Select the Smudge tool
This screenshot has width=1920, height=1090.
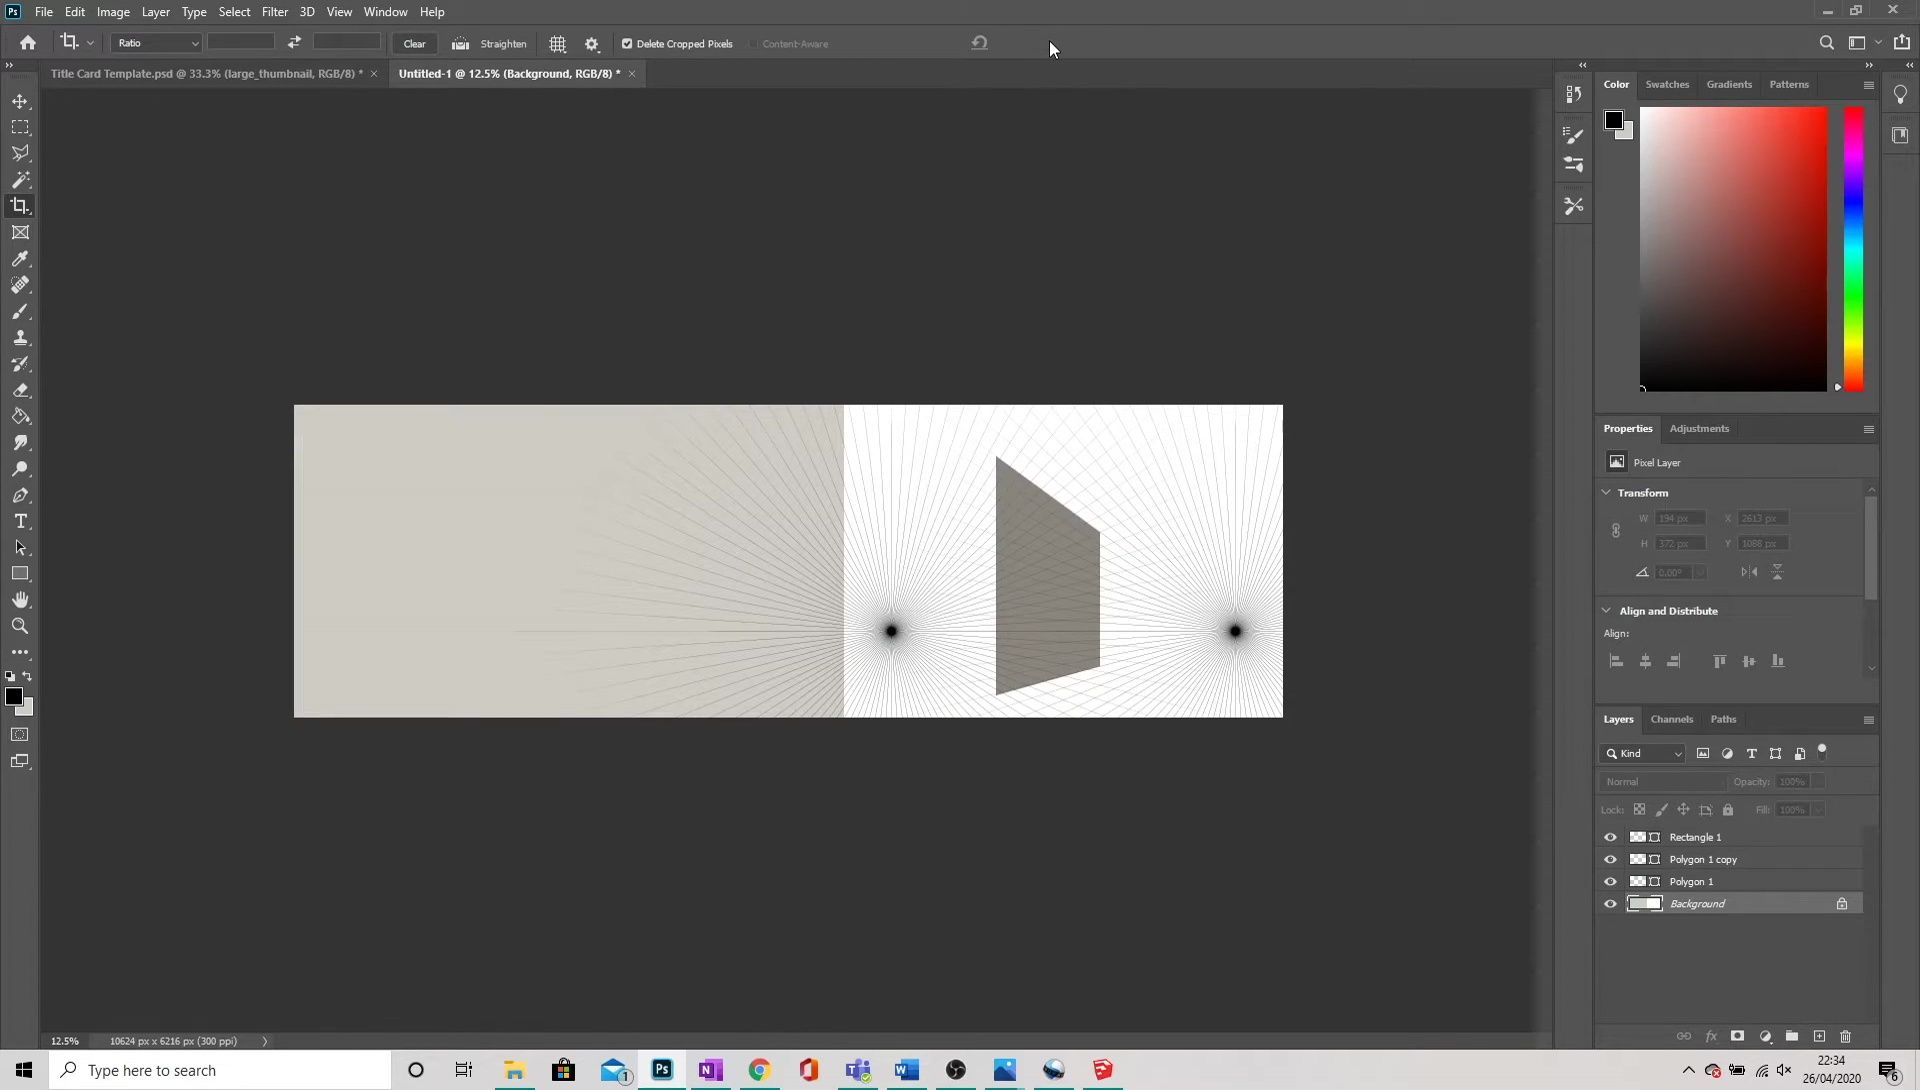(20, 443)
